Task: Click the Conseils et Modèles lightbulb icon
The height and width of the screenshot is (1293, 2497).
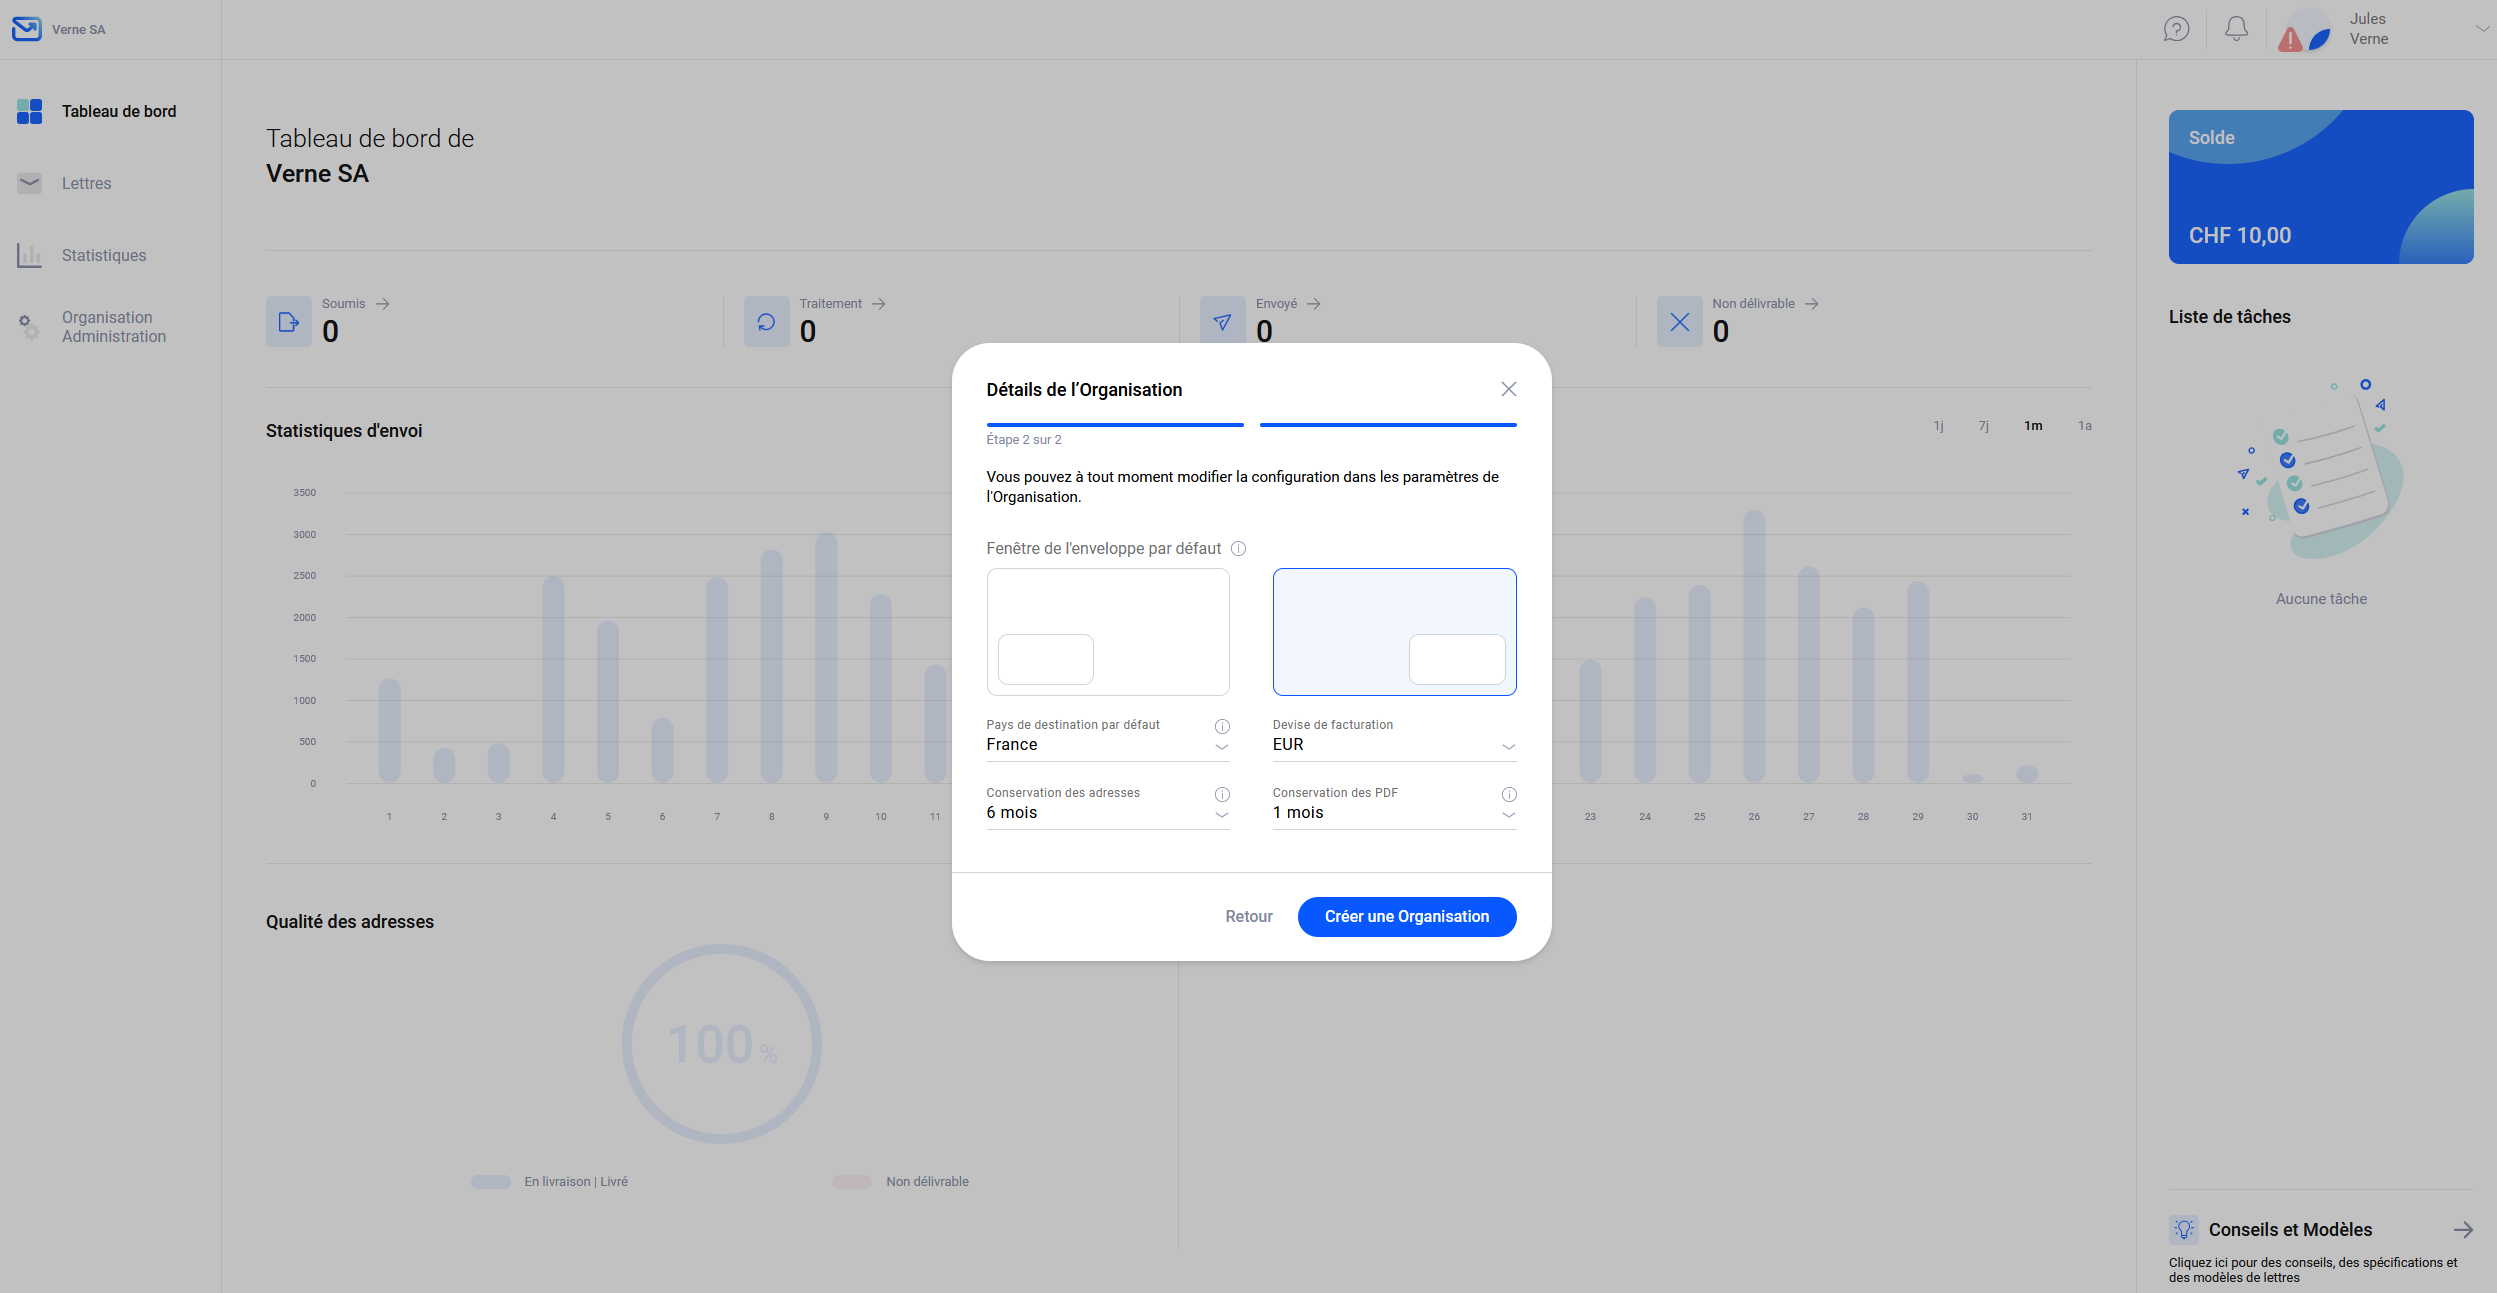Action: click(x=2184, y=1229)
